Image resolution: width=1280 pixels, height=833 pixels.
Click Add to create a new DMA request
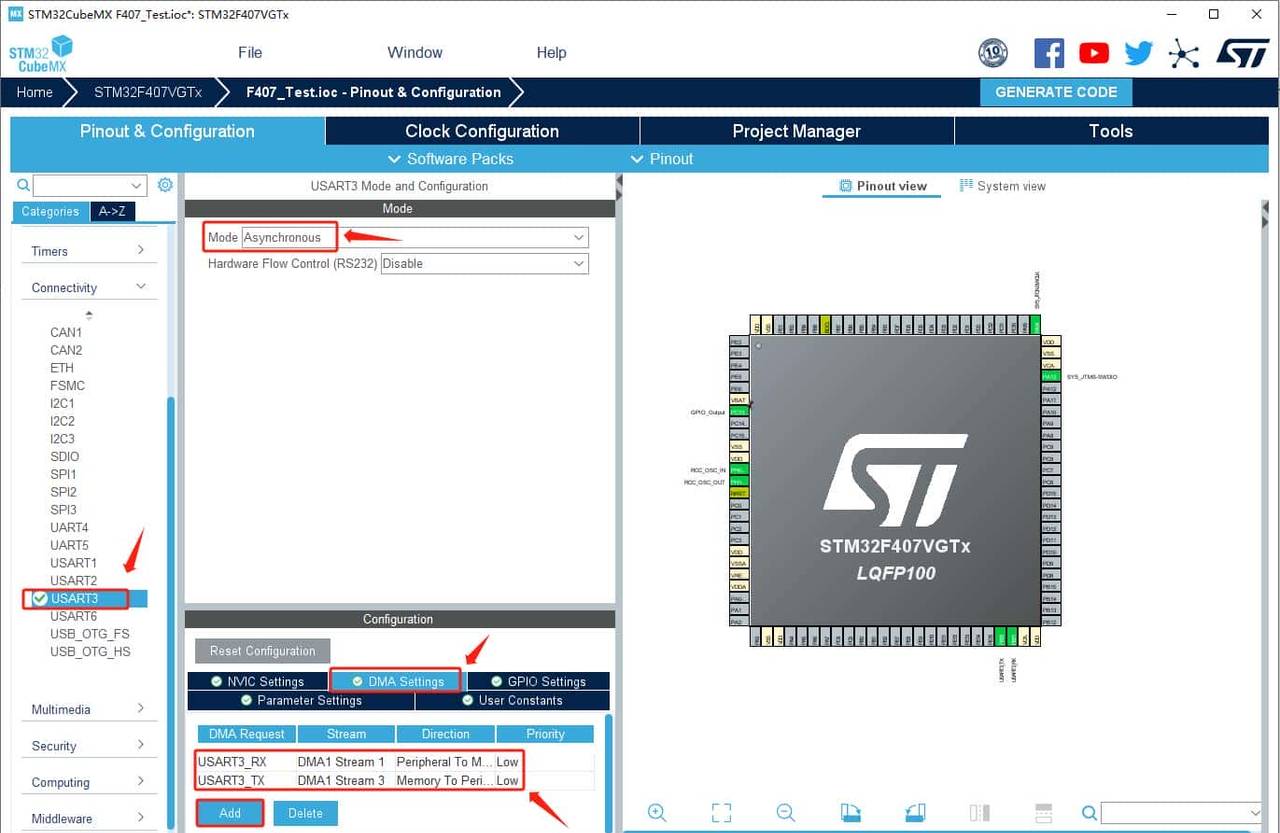(x=229, y=813)
